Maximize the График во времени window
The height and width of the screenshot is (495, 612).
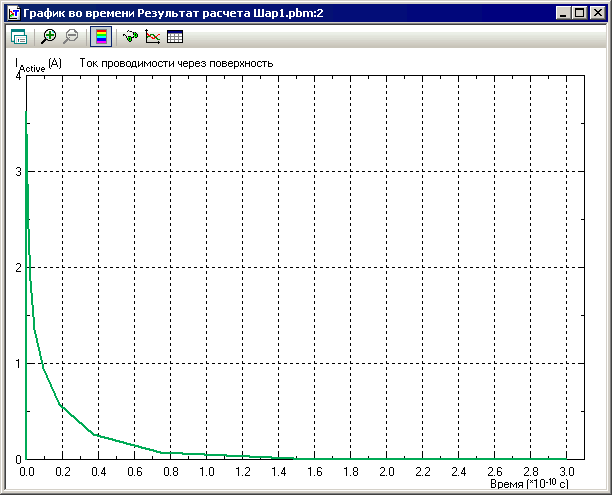click(x=580, y=13)
